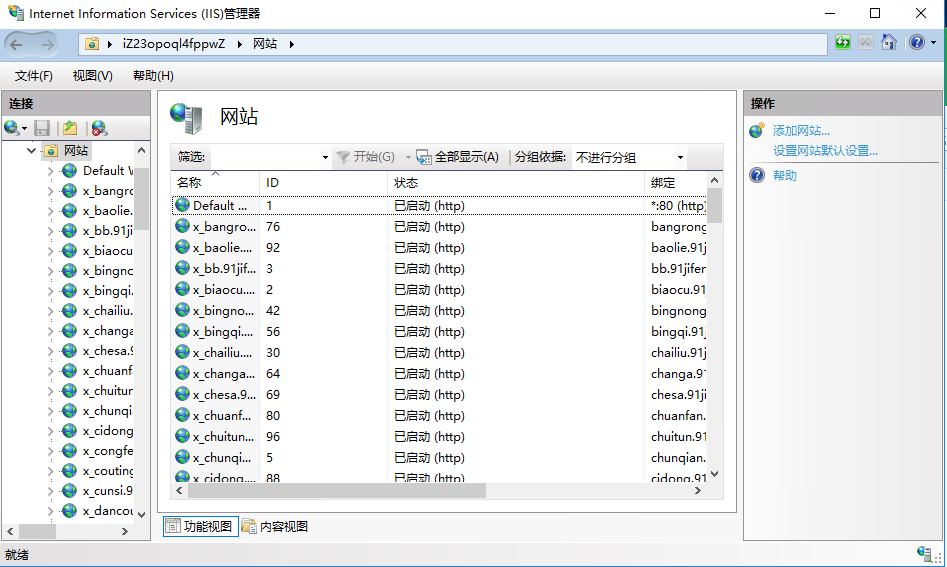
Task: Click the Save connections disk icon
Action: (x=42, y=128)
